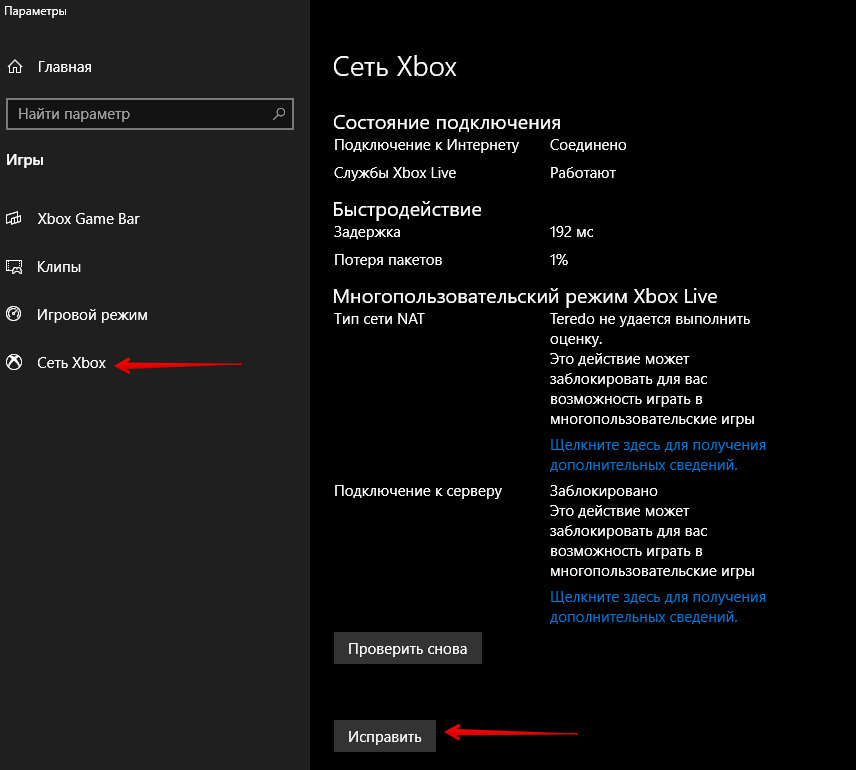Click the Сеть Xbox page heading
Viewport: 856px width, 770px height.
pos(395,67)
